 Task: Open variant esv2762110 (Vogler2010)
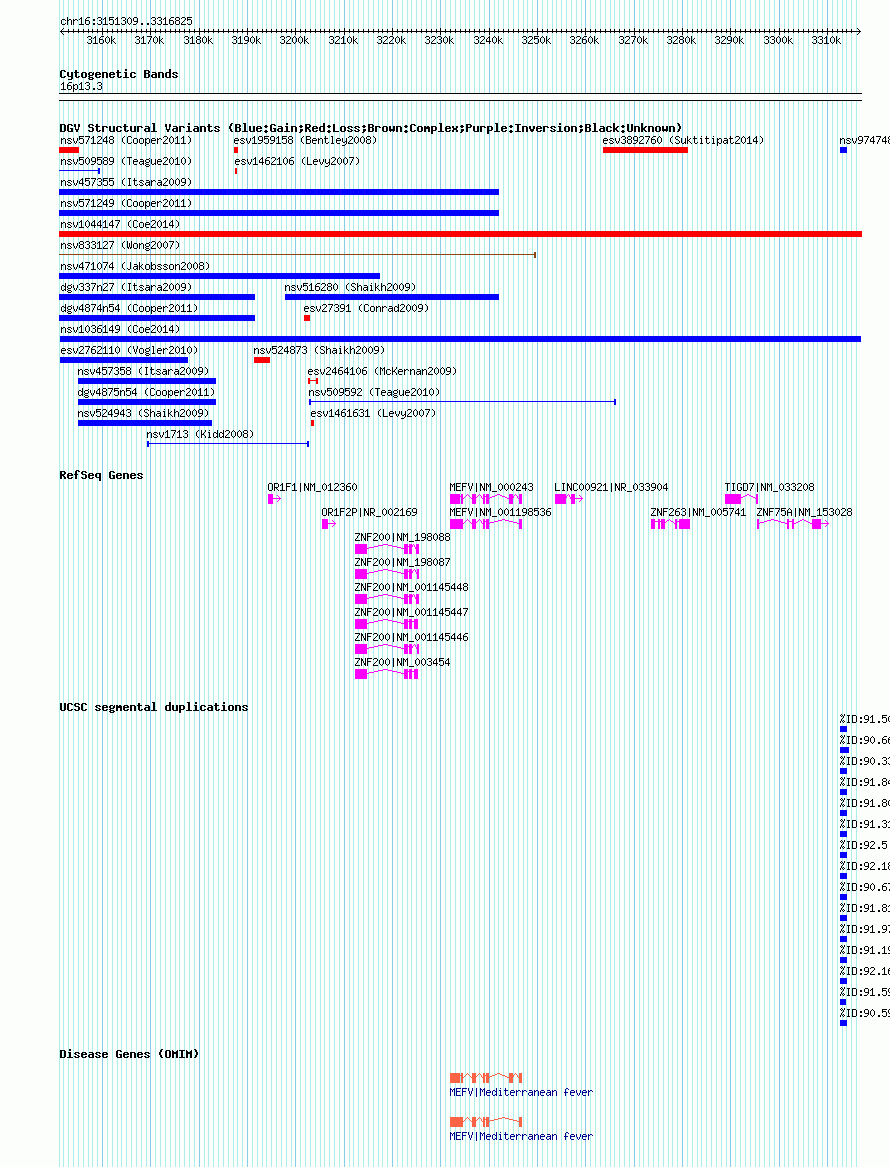pos(129,350)
